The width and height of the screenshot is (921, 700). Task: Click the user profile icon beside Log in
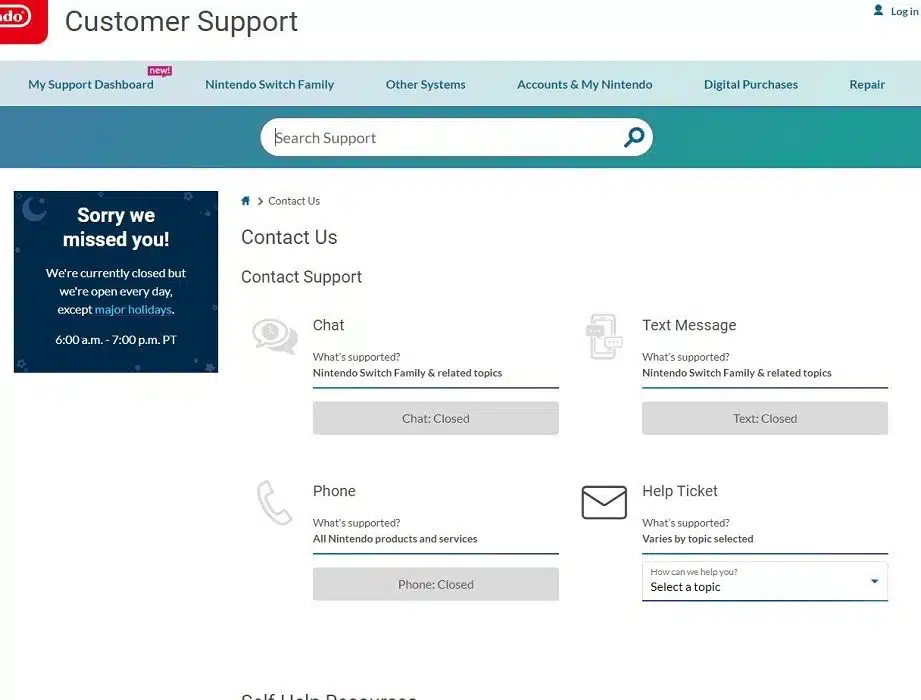point(878,11)
